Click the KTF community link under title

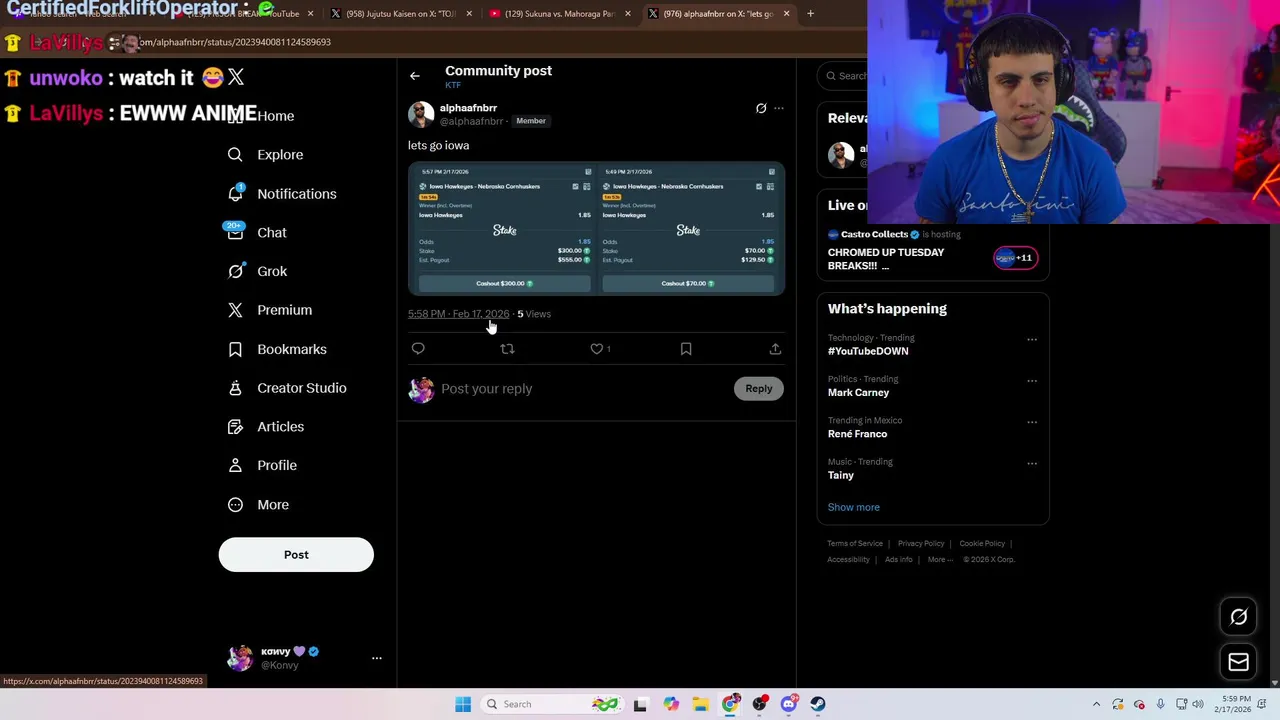[453, 86]
